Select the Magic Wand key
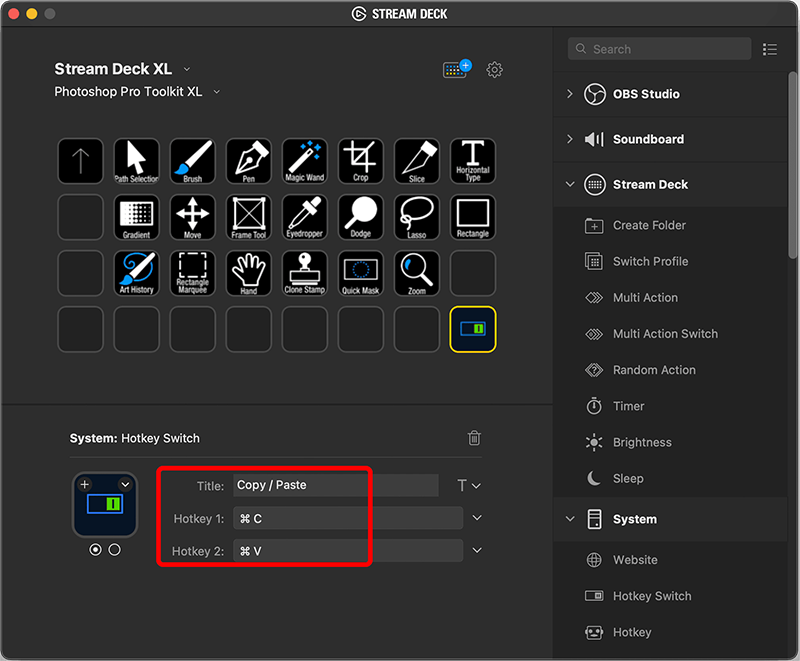 305,161
